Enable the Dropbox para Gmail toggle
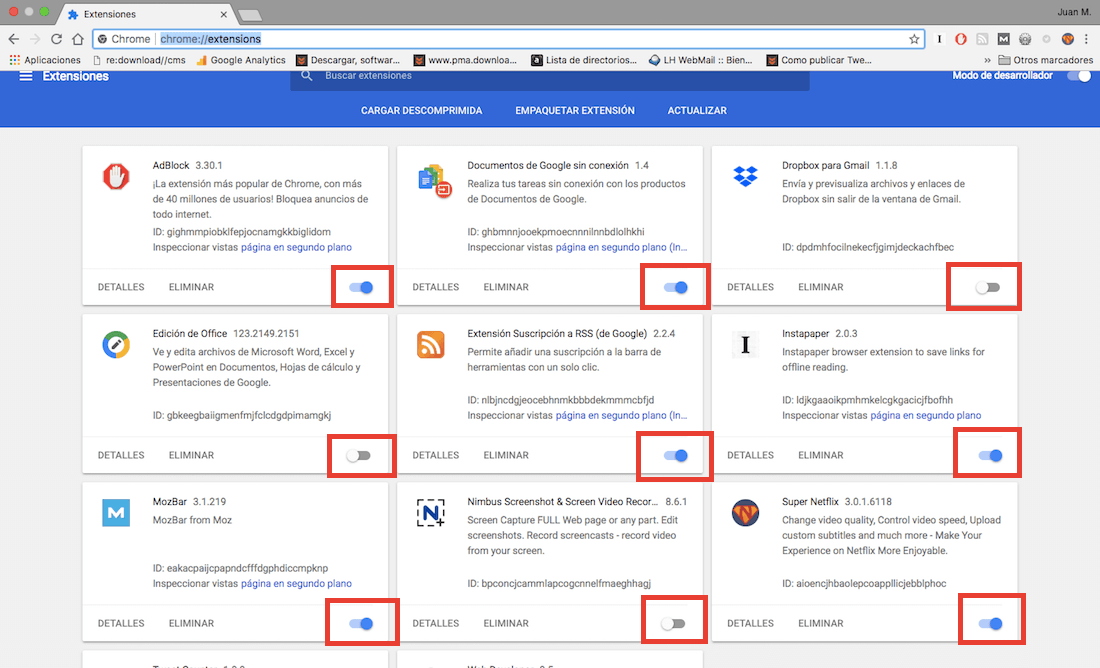The image size is (1100, 668). pyautogui.click(x=988, y=287)
